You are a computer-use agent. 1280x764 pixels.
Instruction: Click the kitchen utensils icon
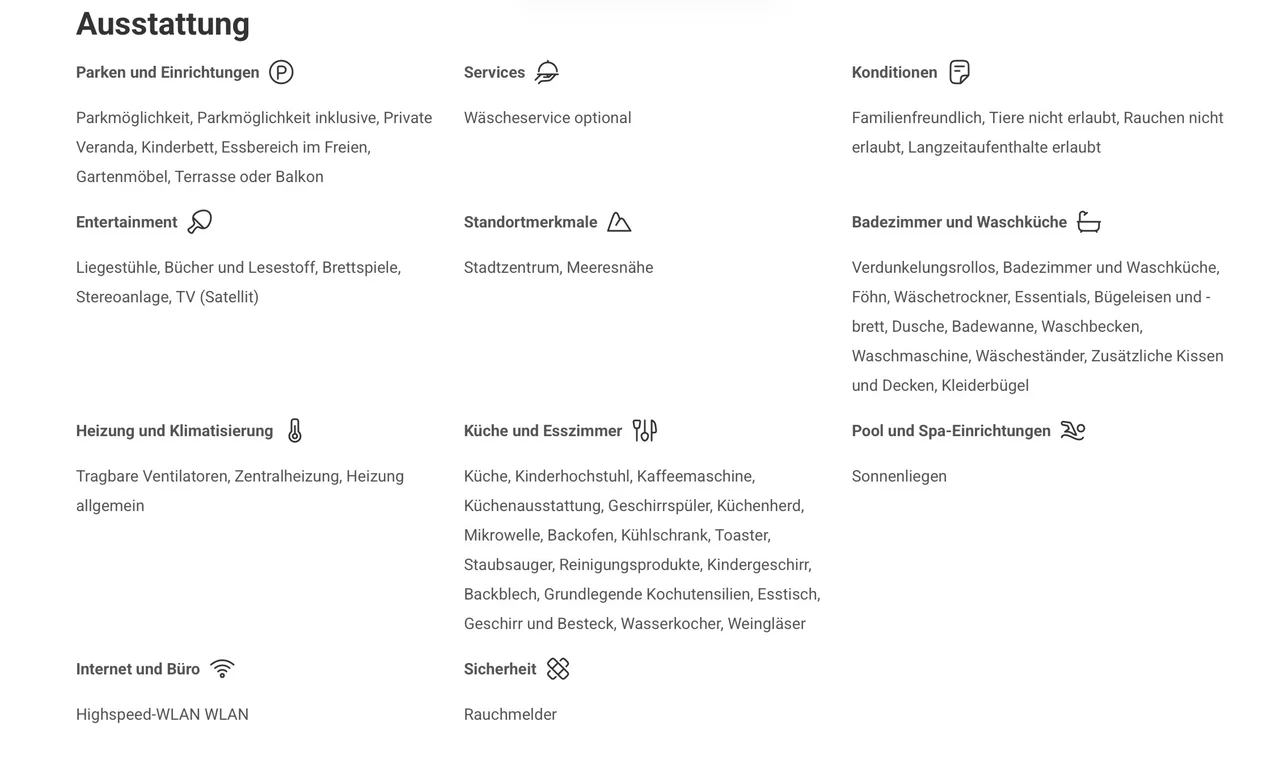click(645, 431)
